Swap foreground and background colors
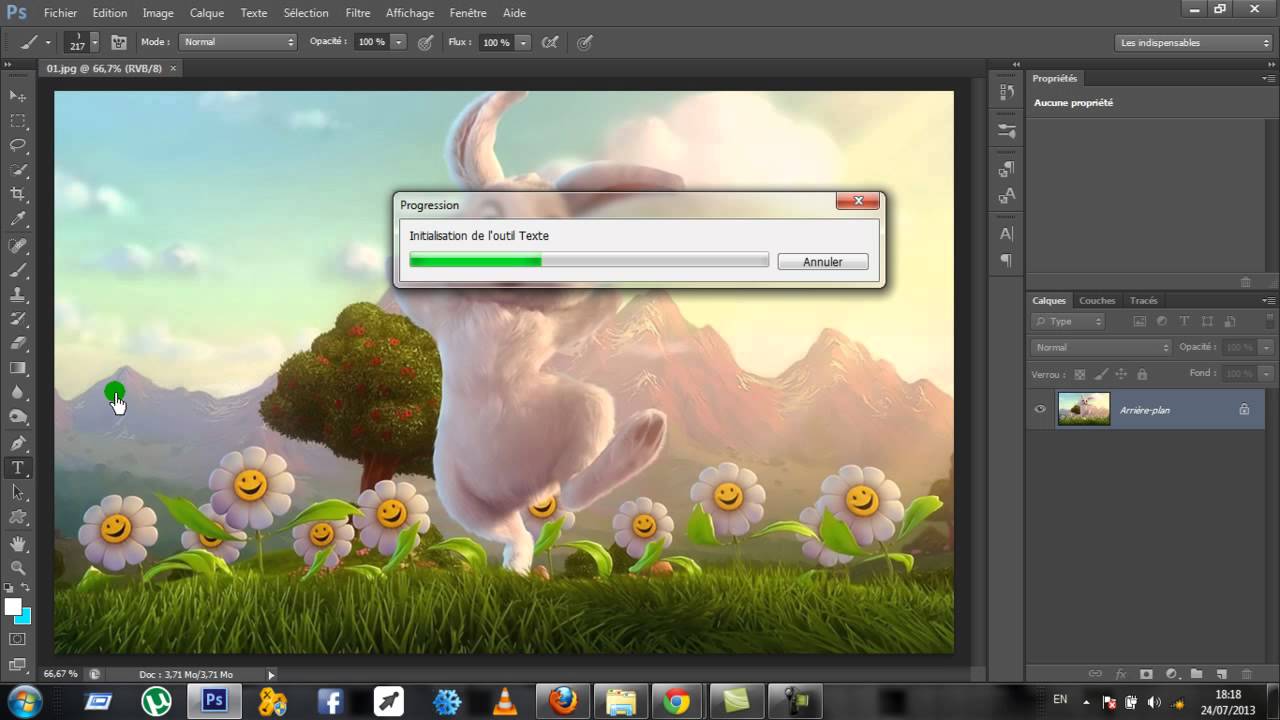This screenshot has height=720, width=1280. (x=27, y=588)
